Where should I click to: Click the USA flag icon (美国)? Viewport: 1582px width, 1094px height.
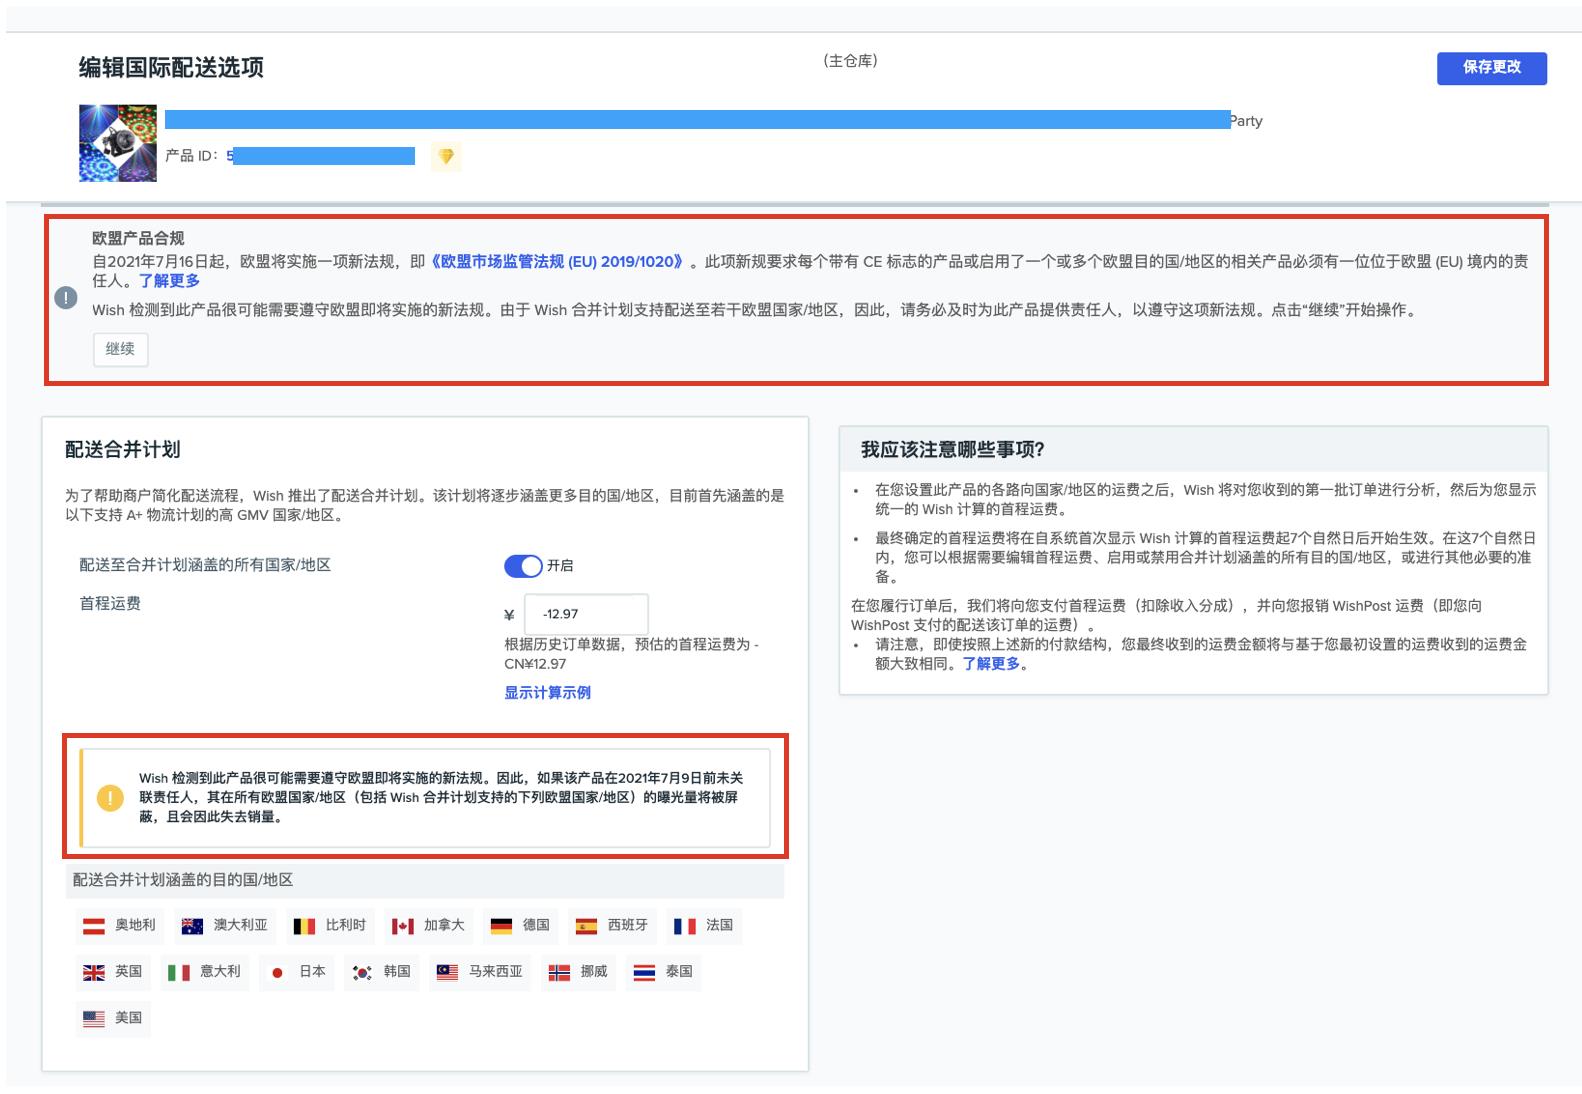[94, 1018]
